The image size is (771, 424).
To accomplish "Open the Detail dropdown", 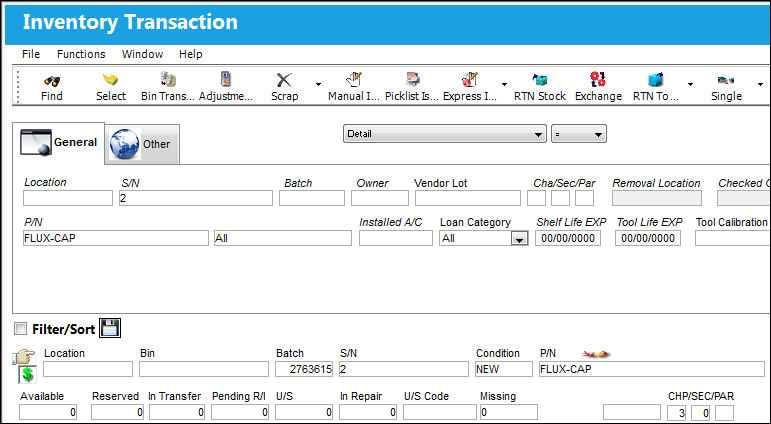I will (x=445, y=134).
